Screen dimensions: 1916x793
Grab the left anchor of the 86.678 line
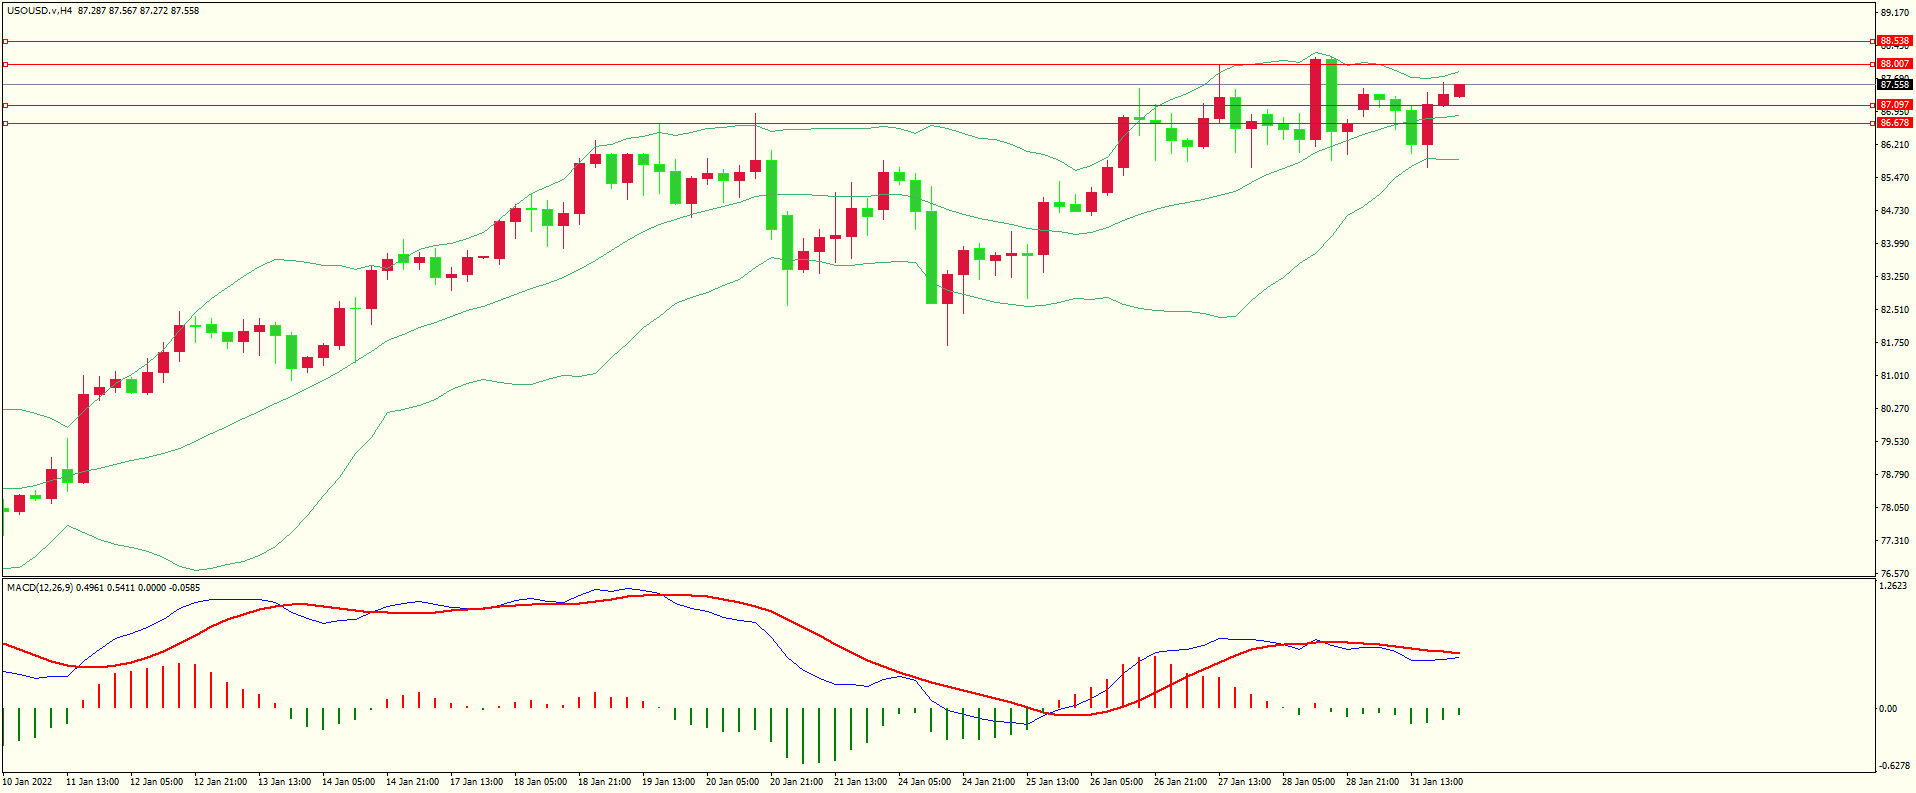(x=5, y=123)
